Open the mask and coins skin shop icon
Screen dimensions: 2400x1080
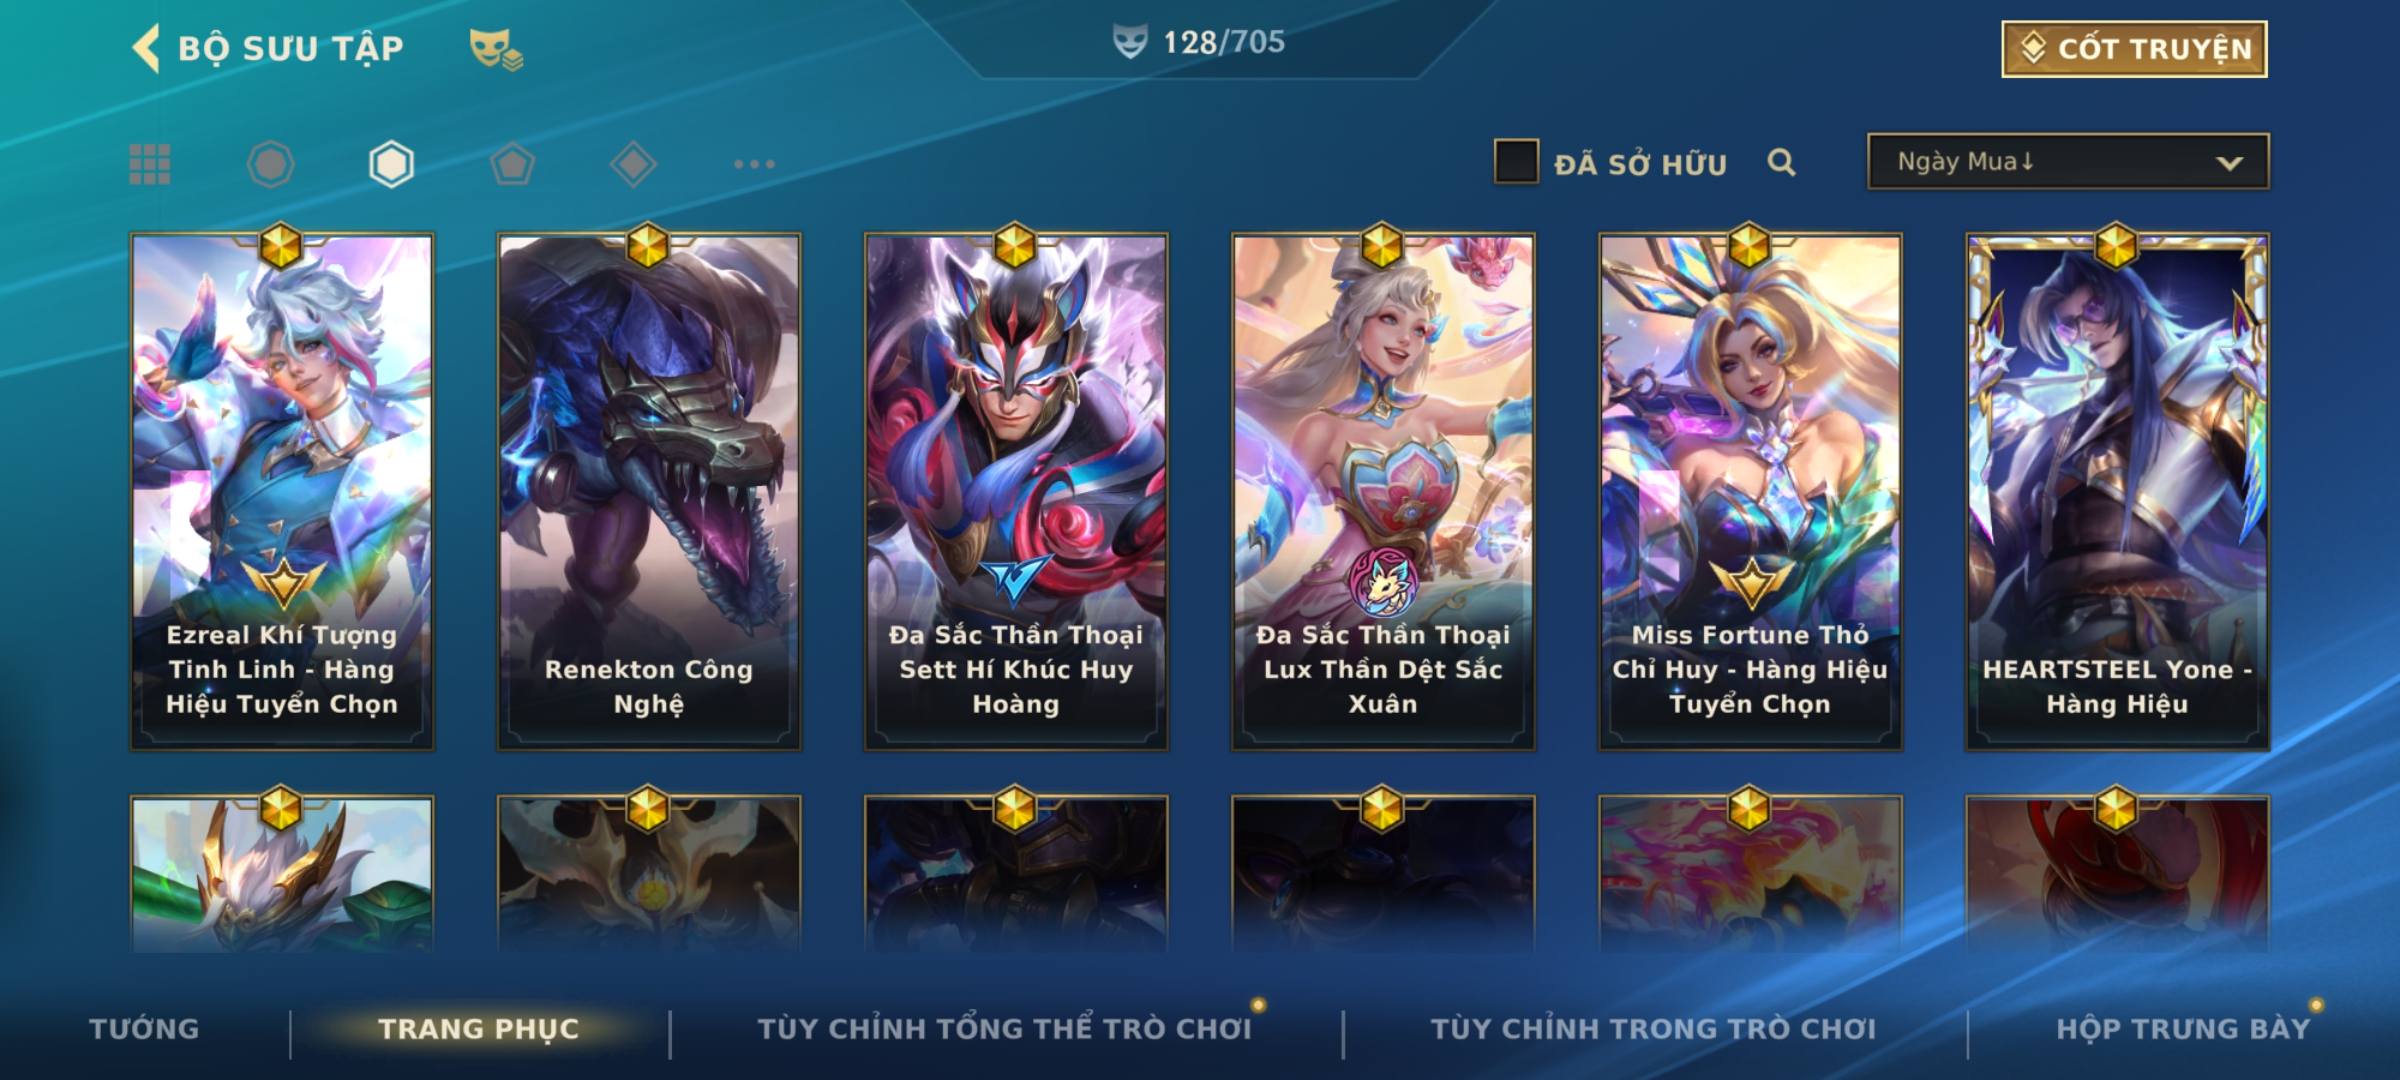496,49
